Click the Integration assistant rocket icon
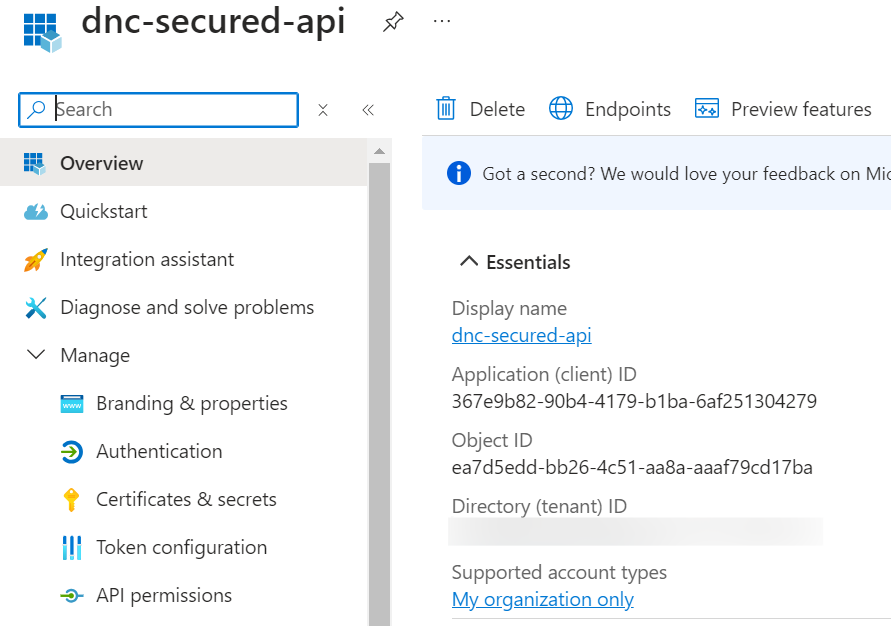 [35, 260]
